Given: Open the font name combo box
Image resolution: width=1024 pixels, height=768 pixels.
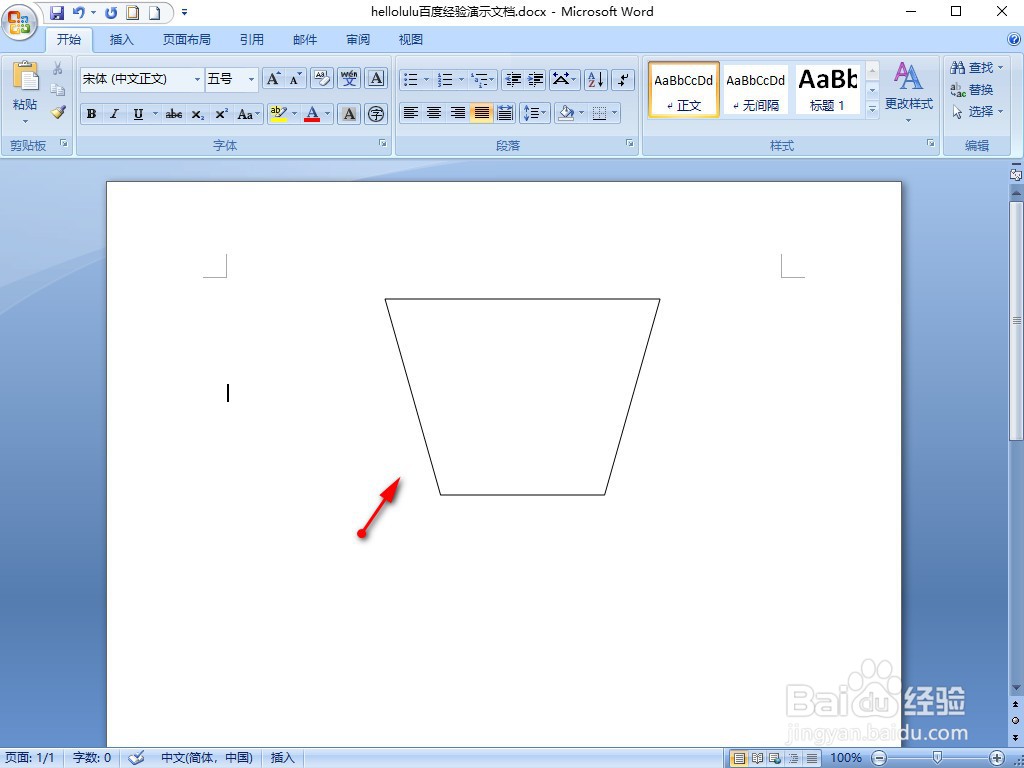Looking at the screenshot, I should [x=142, y=79].
